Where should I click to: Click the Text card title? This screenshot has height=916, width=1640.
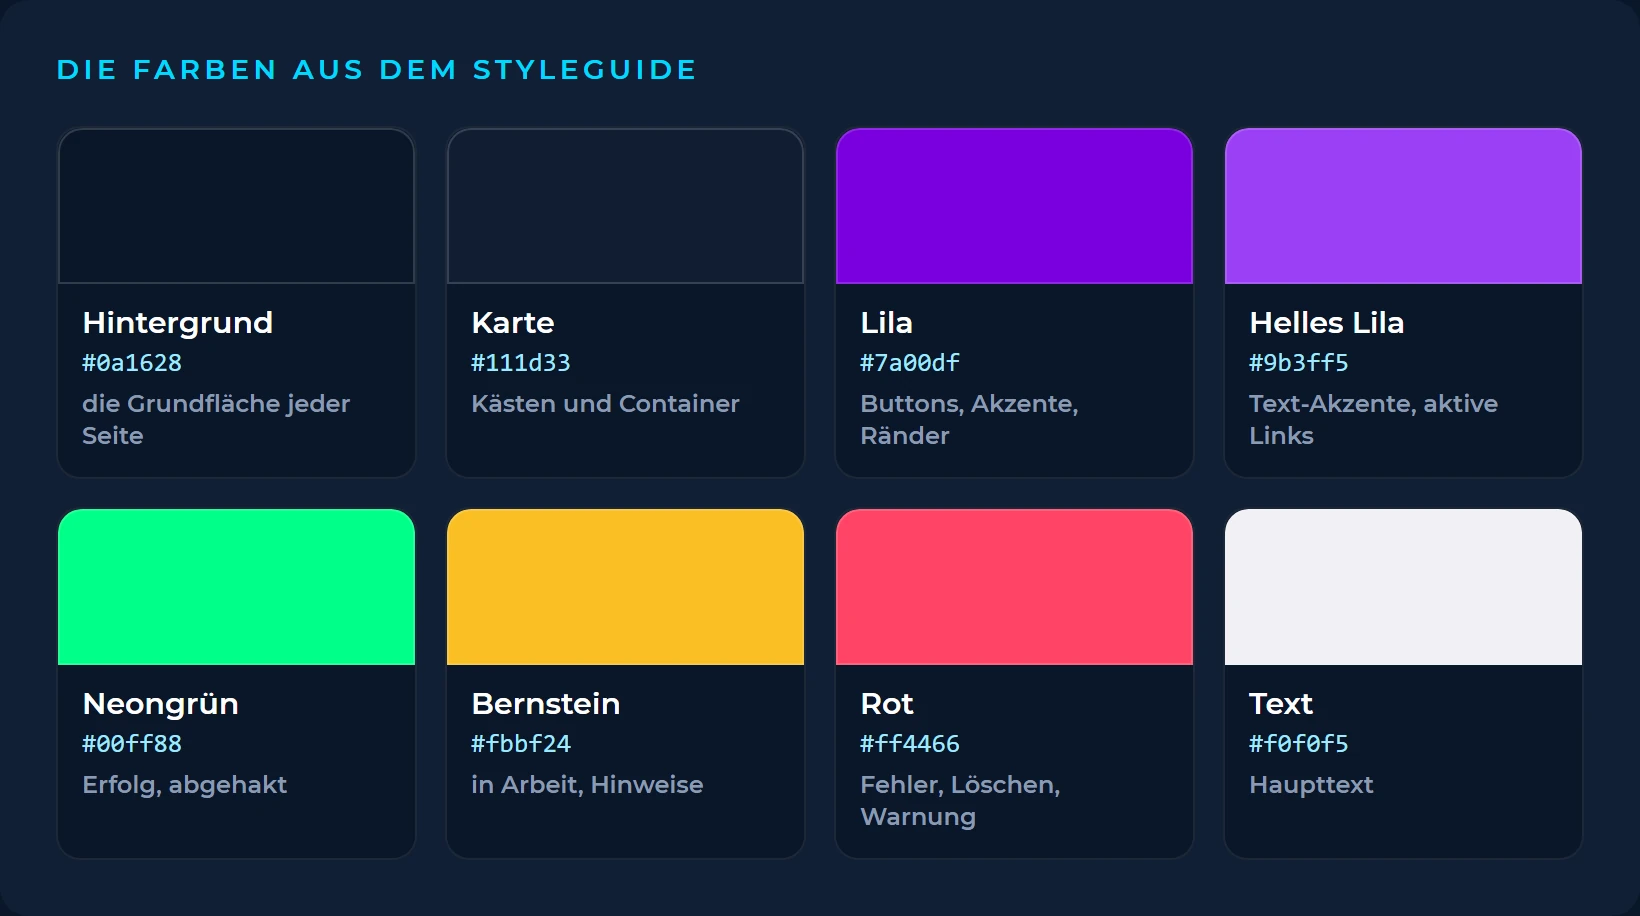point(1281,704)
